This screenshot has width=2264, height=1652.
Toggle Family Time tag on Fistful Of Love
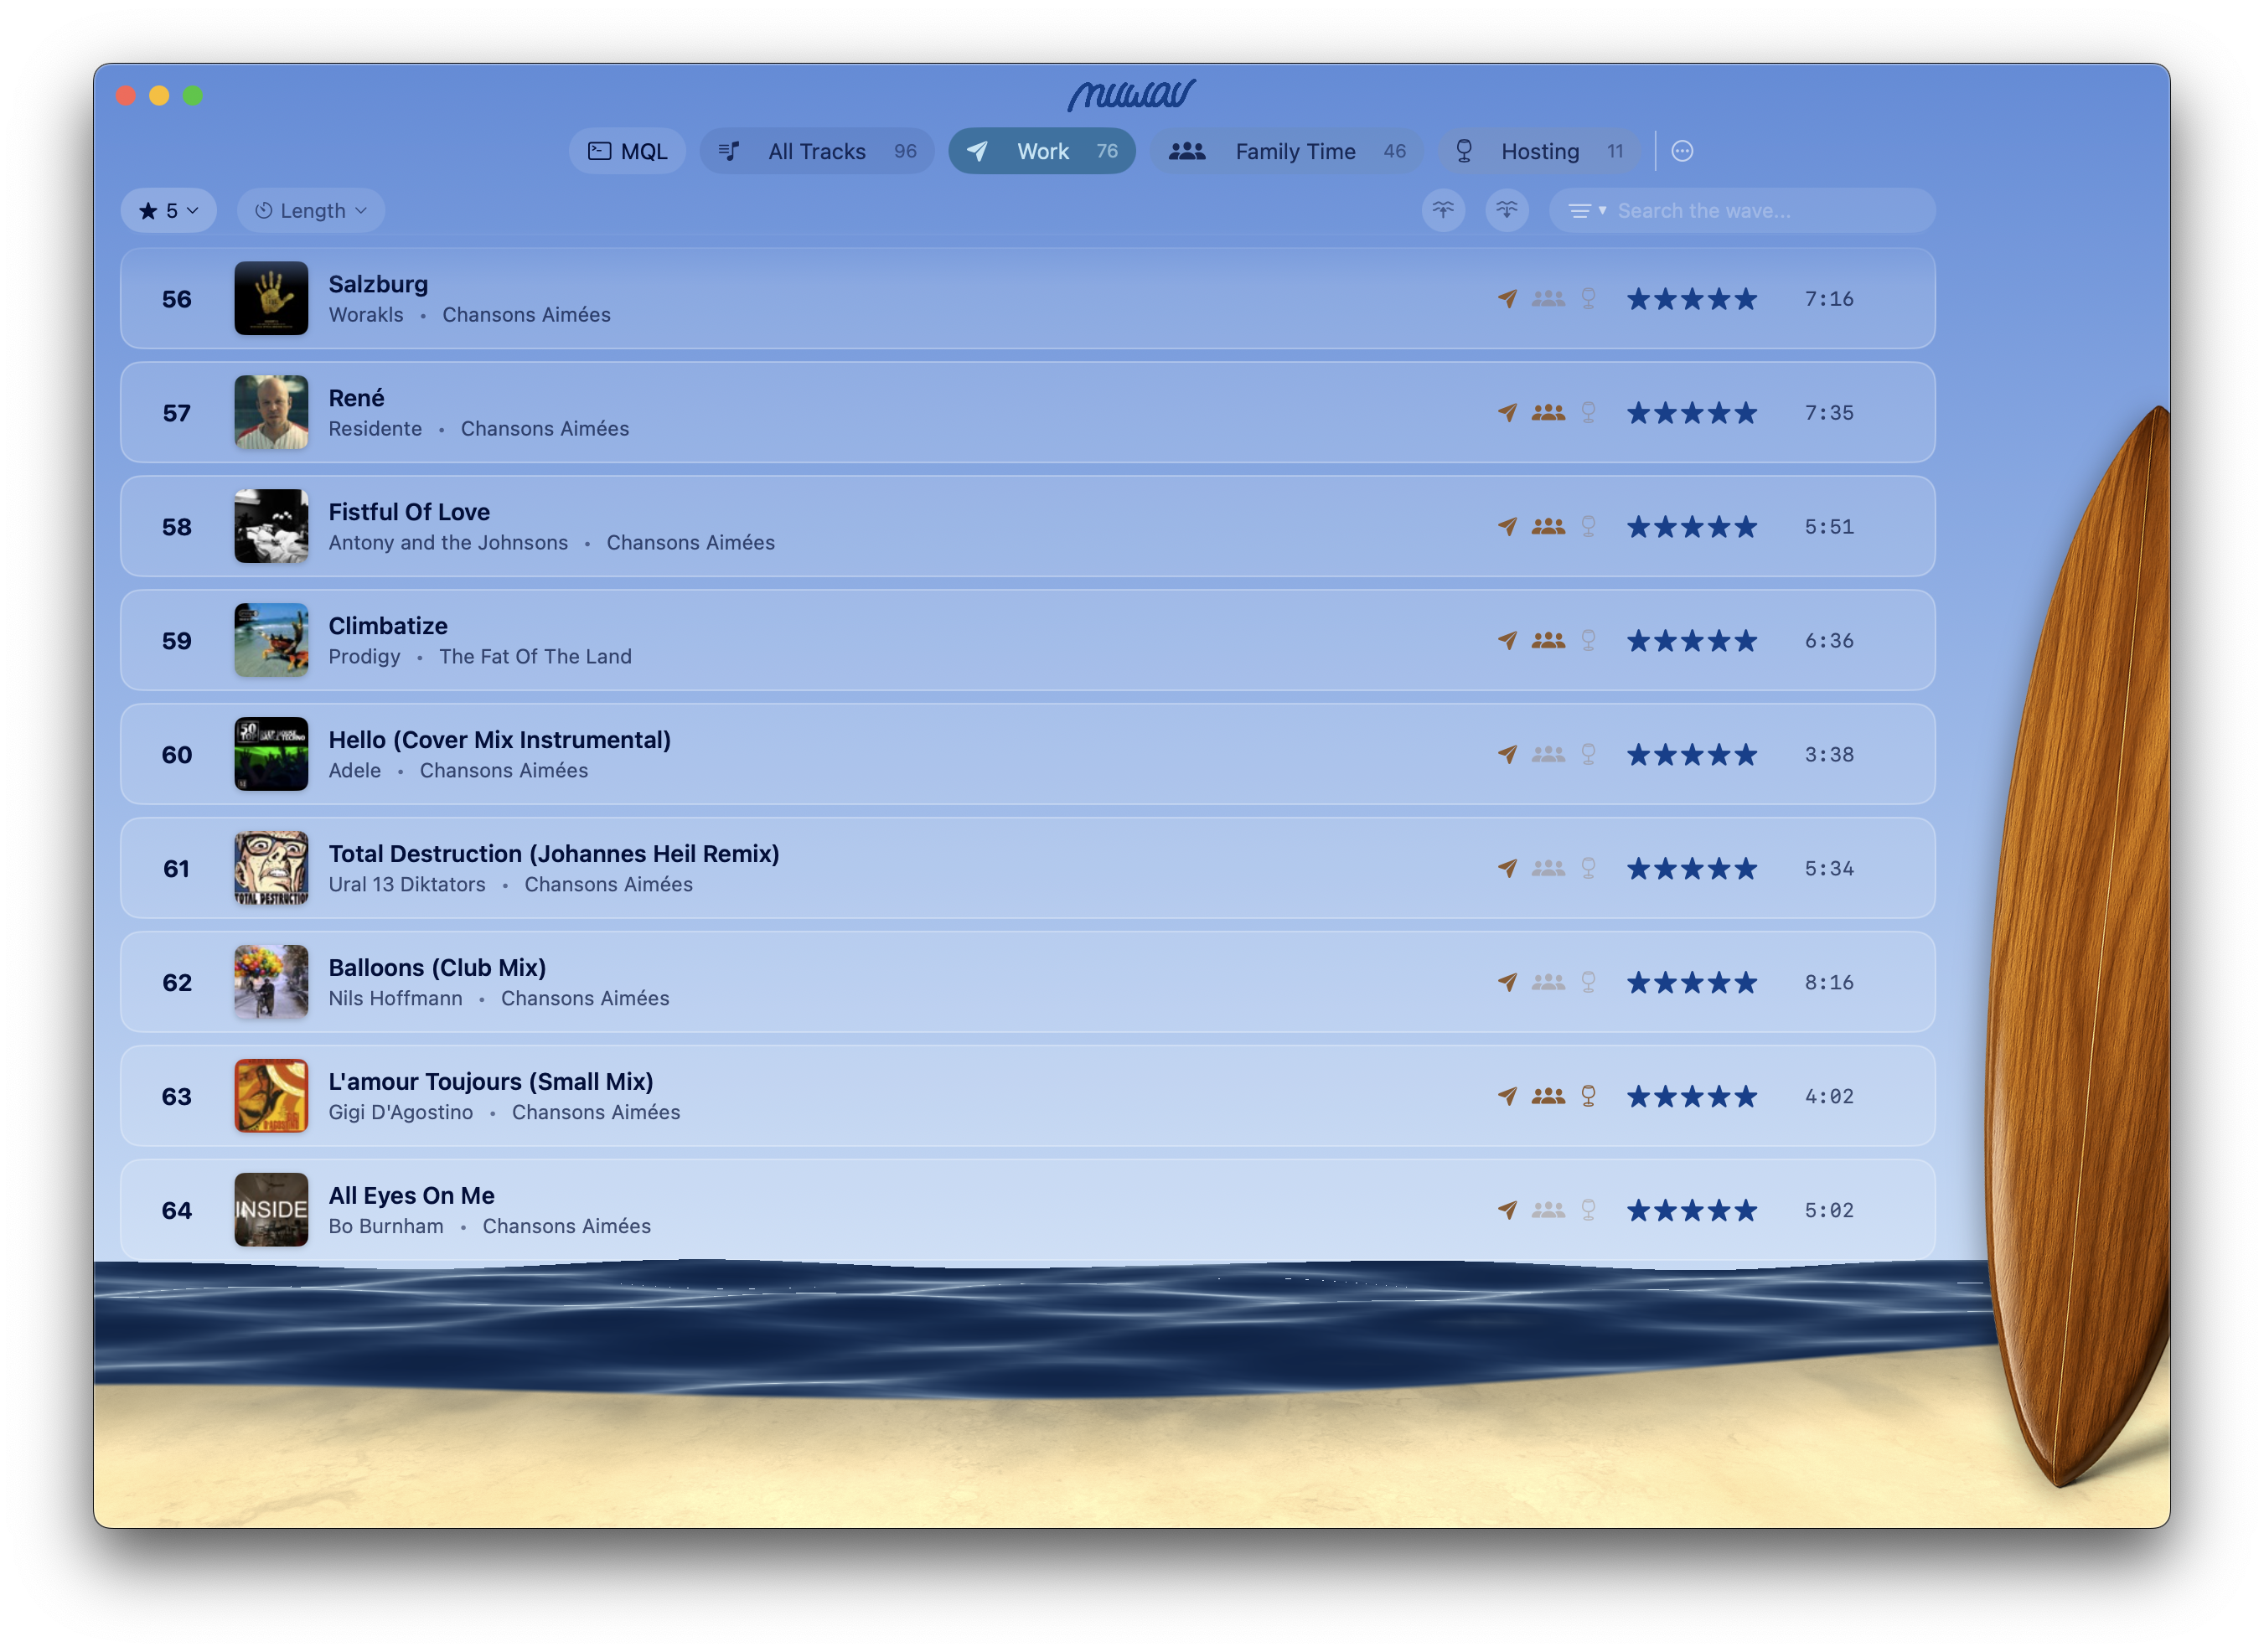click(x=1548, y=526)
